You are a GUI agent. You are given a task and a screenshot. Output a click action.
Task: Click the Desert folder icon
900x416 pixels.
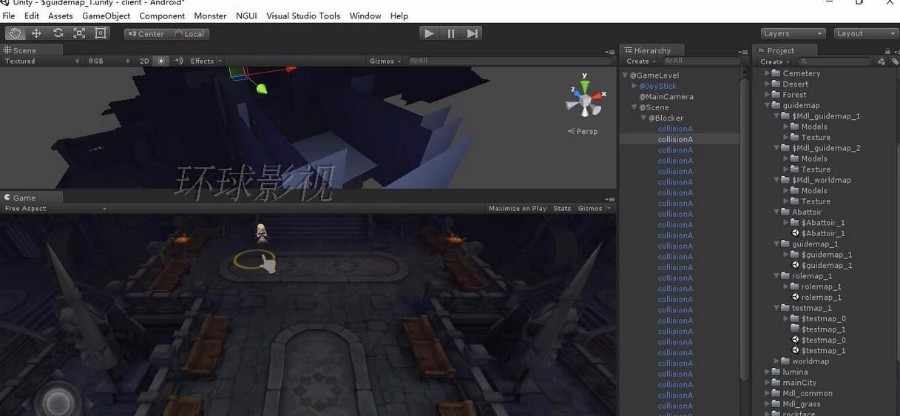click(x=776, y=84)
